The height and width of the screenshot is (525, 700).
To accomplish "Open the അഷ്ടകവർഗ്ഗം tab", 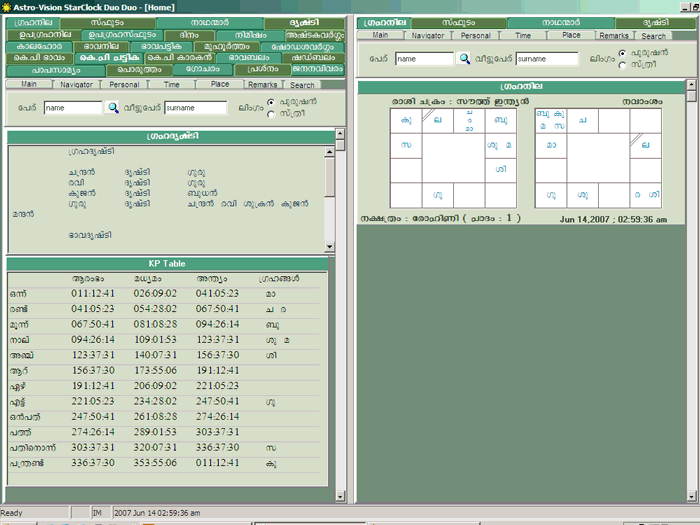I will click(315, 35).
